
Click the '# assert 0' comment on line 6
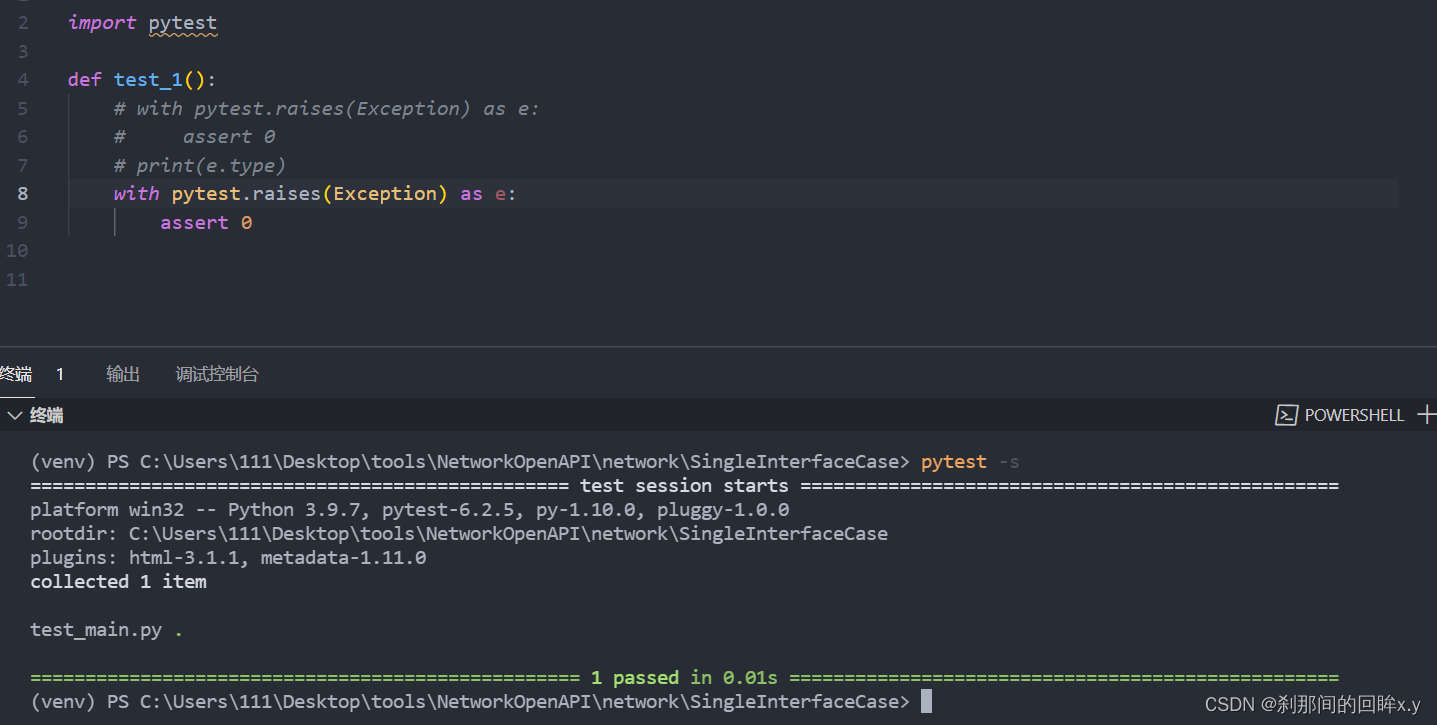(195, 137)
